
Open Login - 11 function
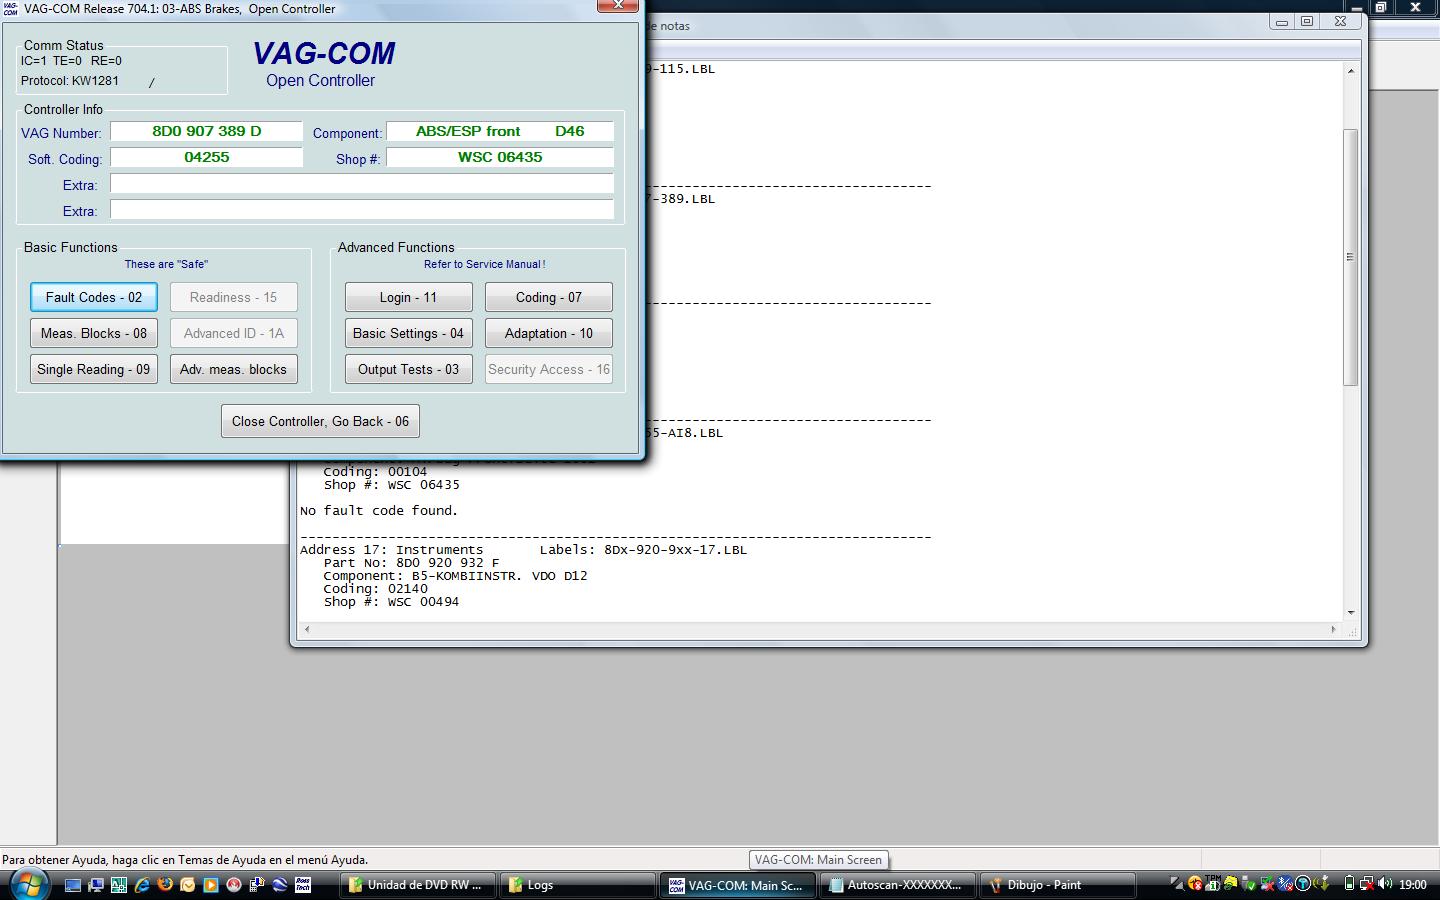408,297
